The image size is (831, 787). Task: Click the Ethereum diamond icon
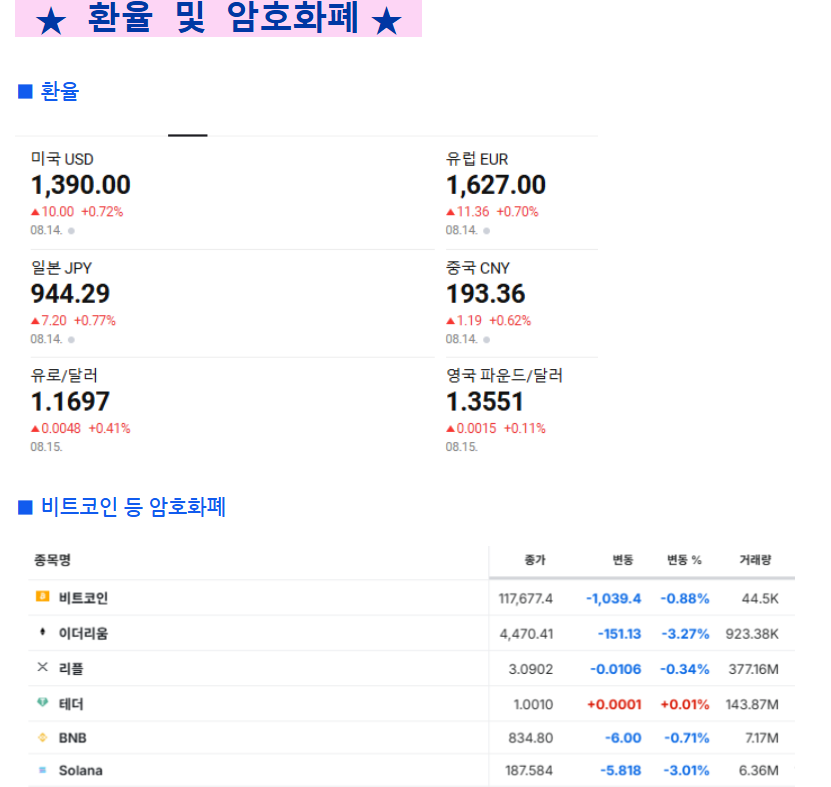pyautogui.click(x=42, y=632)
